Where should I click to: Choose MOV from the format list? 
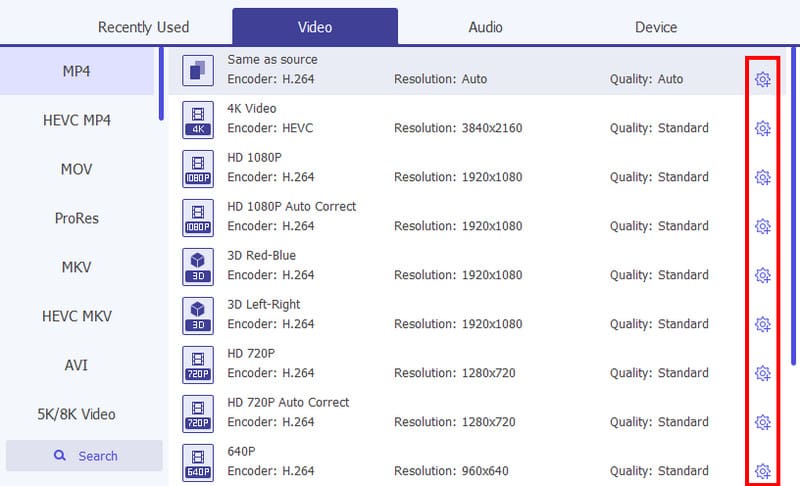[x=77, y=169]
